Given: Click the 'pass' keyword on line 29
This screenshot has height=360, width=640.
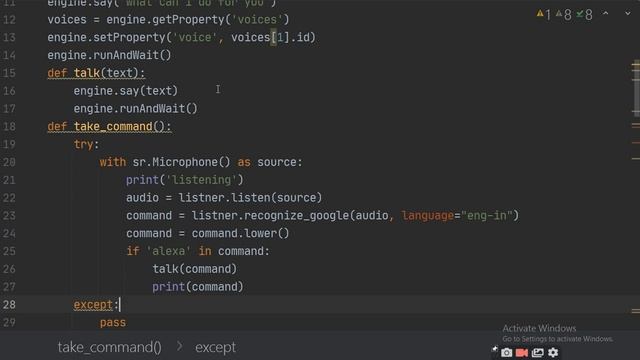Looking at the screenshot, I should tap(113, 322).
